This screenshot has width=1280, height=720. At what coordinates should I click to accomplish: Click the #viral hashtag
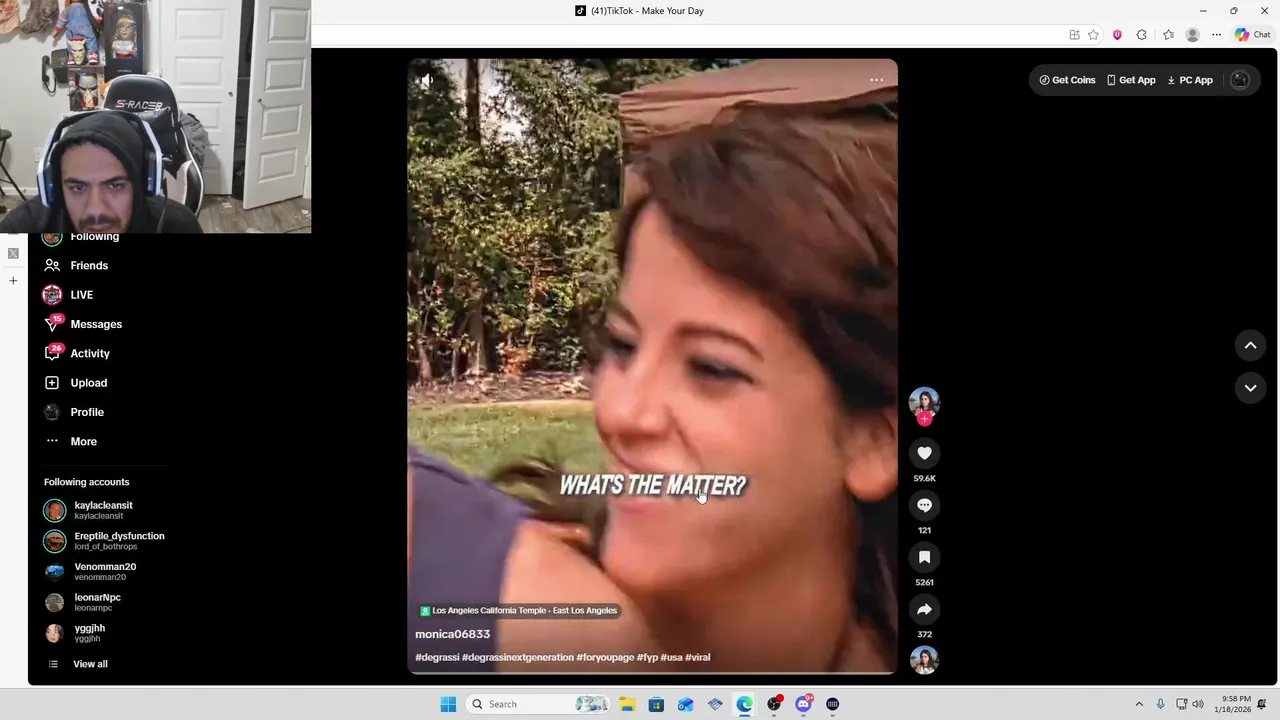[697, 657]
